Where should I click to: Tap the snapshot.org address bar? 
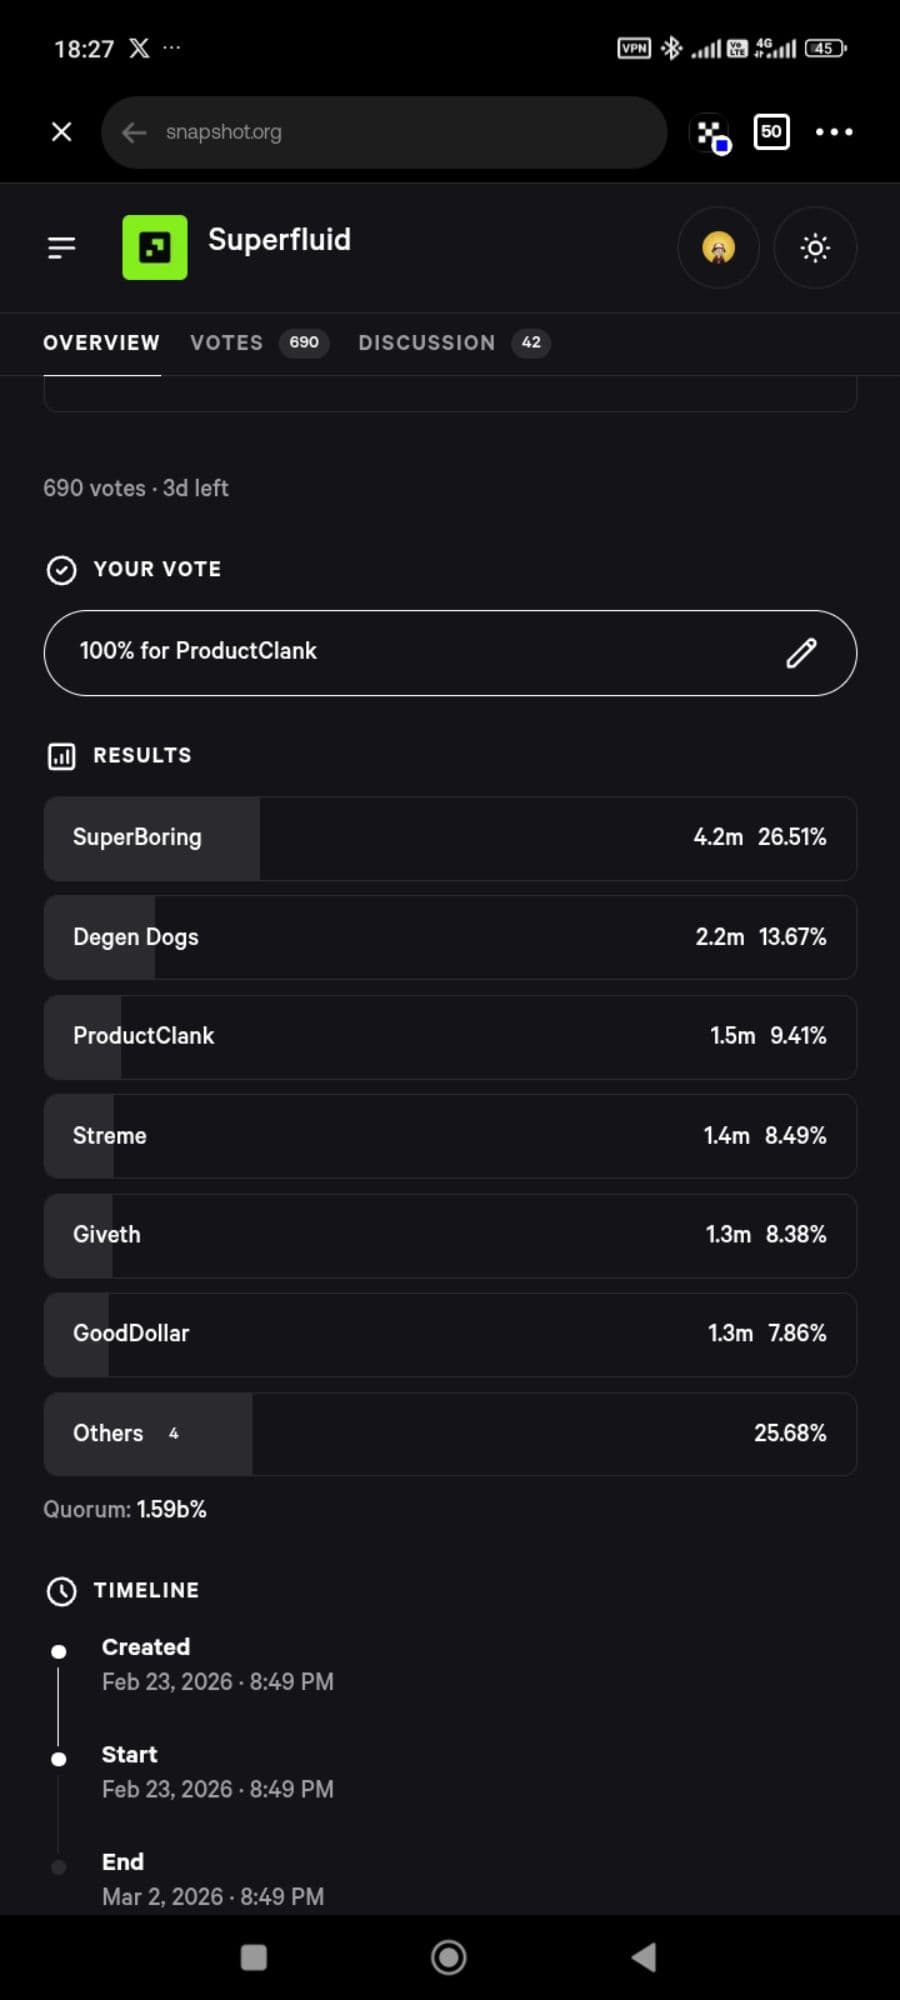[400, 132]
